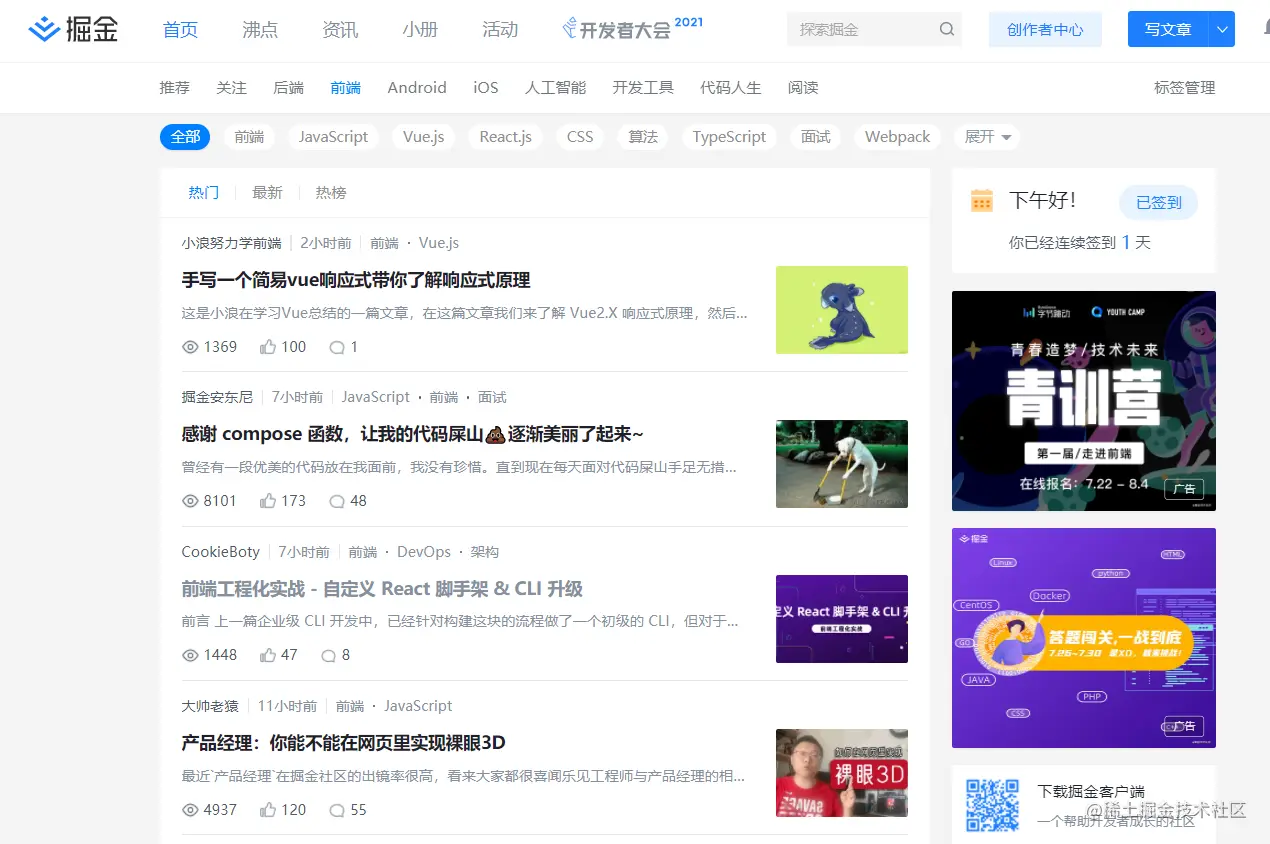Like the React CLI article with 47 likes
The width and height of the screenshot is (1270, 844).
click(x=268, y=655)
